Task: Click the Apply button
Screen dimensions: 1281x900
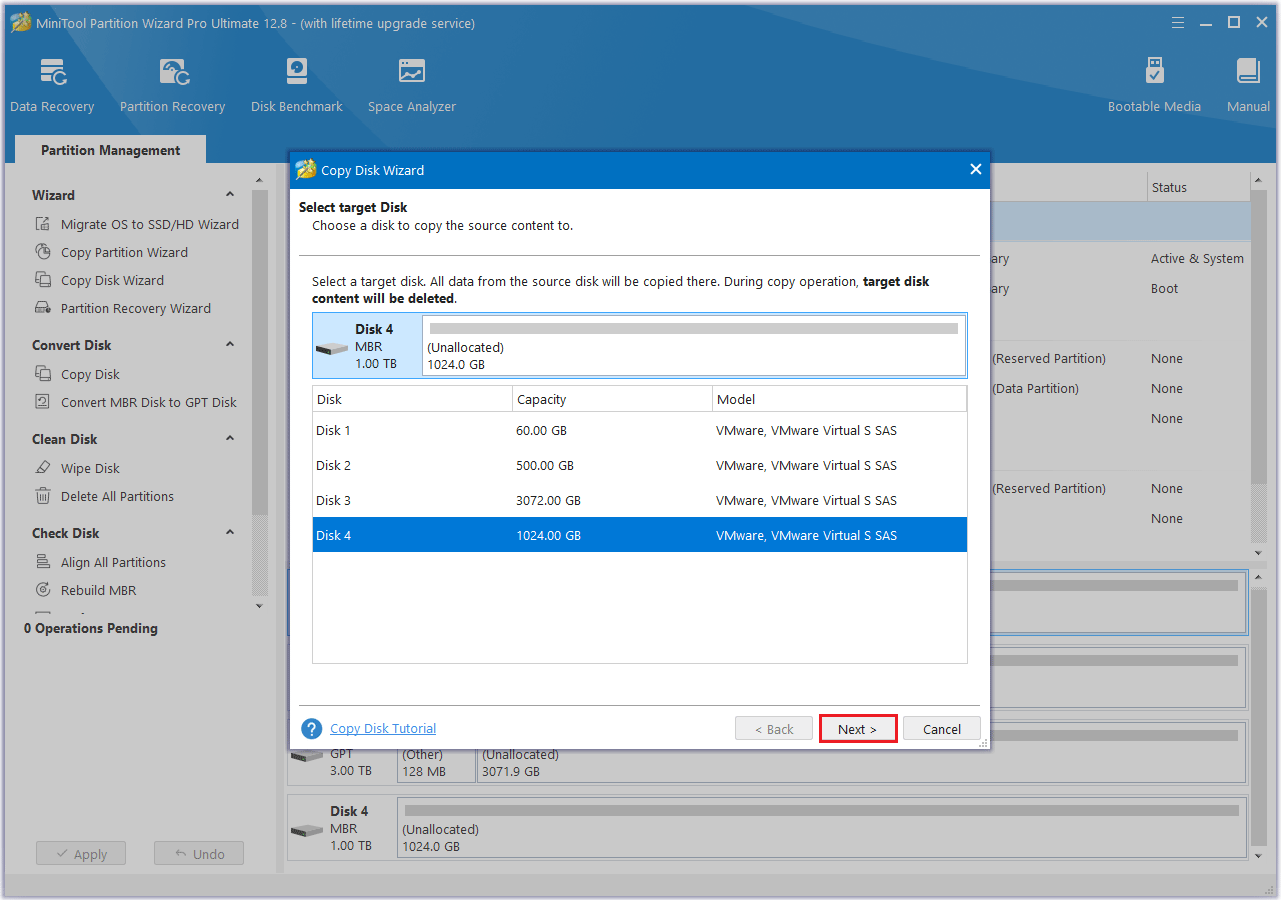Action: pos(81,854)
